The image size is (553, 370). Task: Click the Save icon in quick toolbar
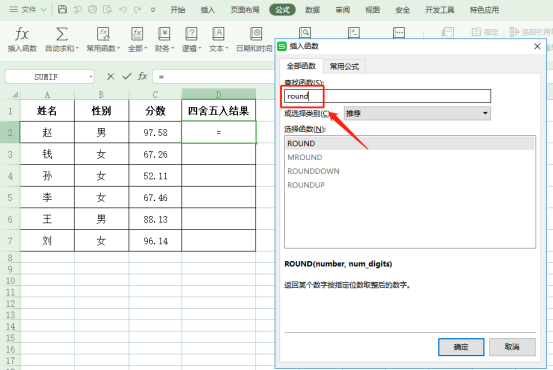(x=62, y=10)
